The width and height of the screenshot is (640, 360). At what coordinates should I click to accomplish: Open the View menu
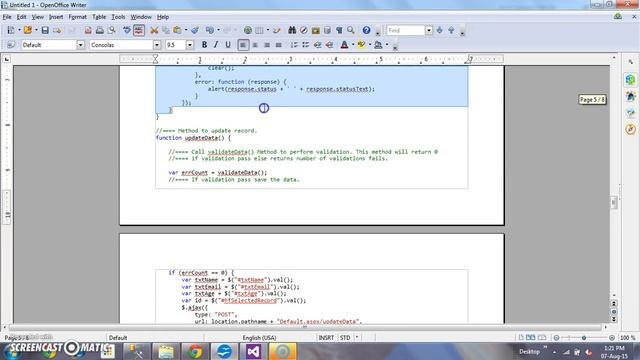(x=38, y=17)
